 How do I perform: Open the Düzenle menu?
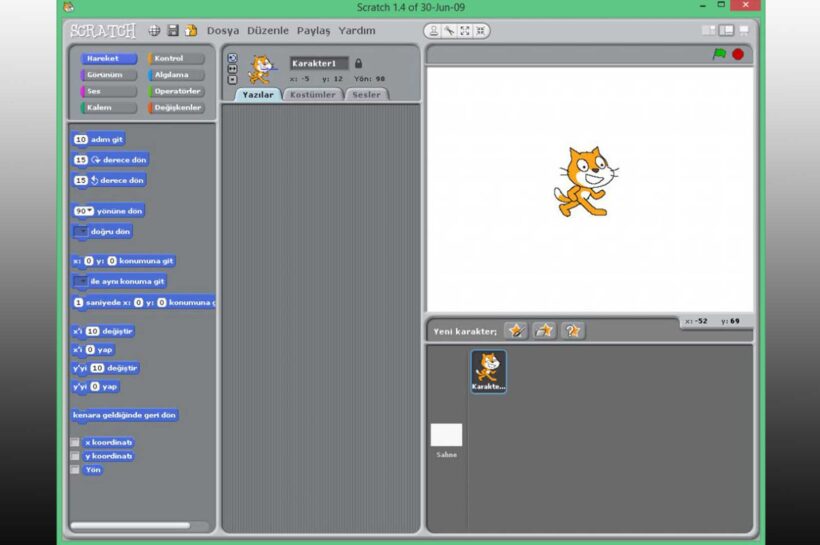268,30
